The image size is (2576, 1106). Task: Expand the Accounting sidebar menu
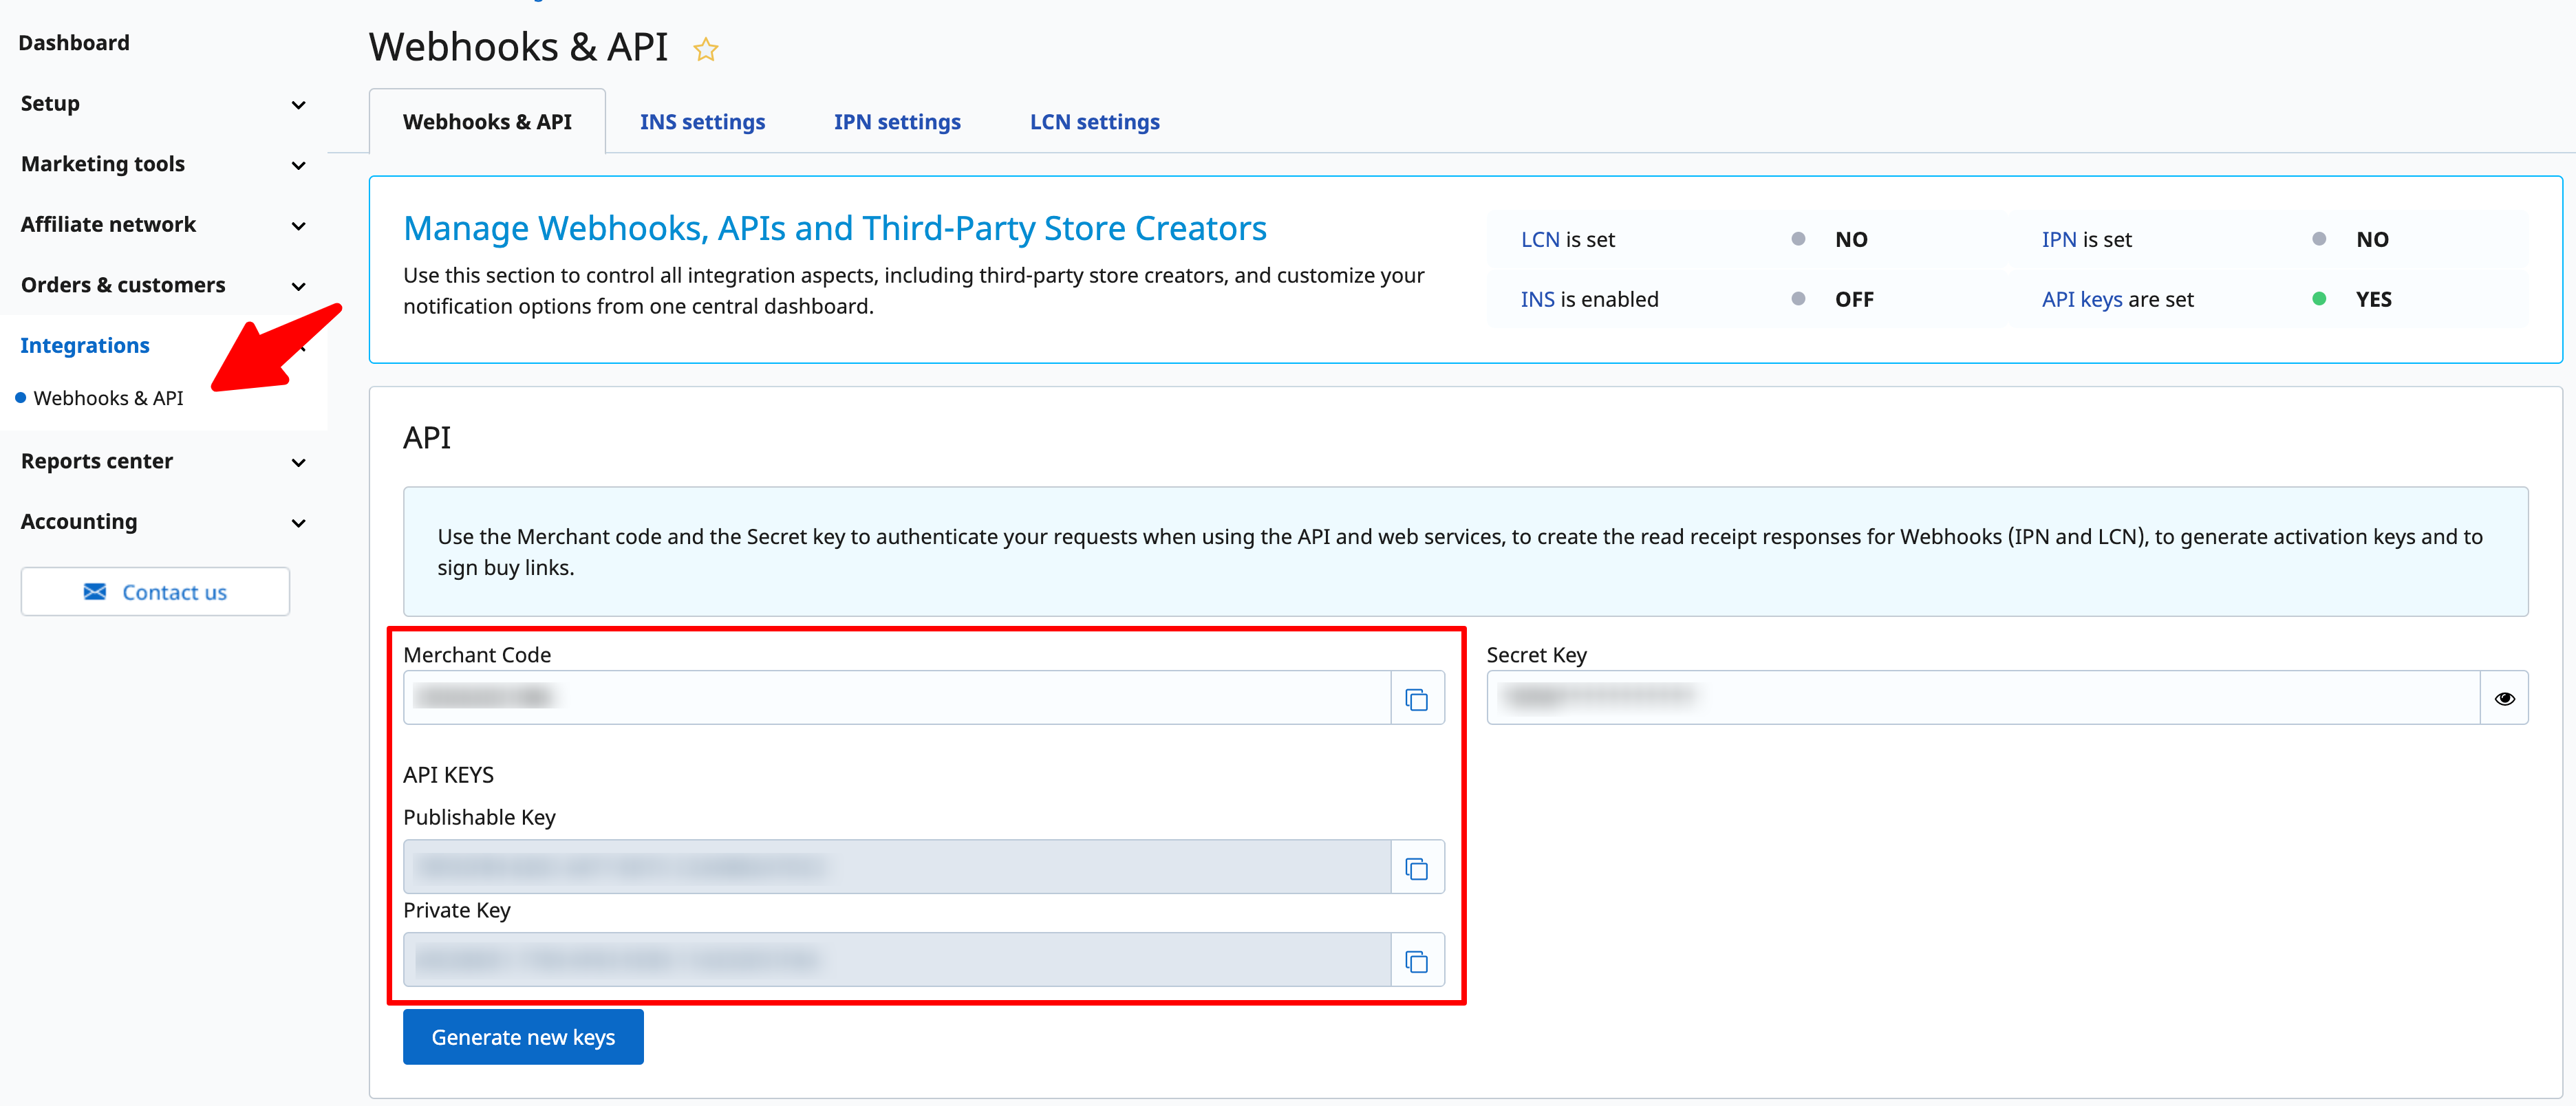coord(298,523)
